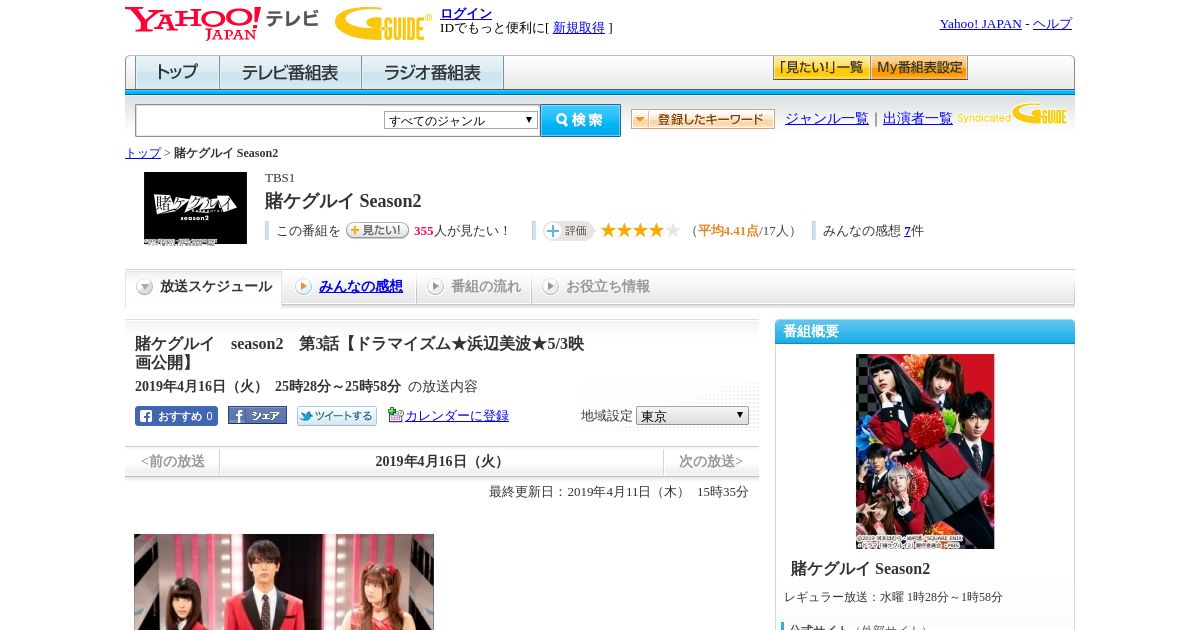Focus the program search input field

[x=260, y=121]
